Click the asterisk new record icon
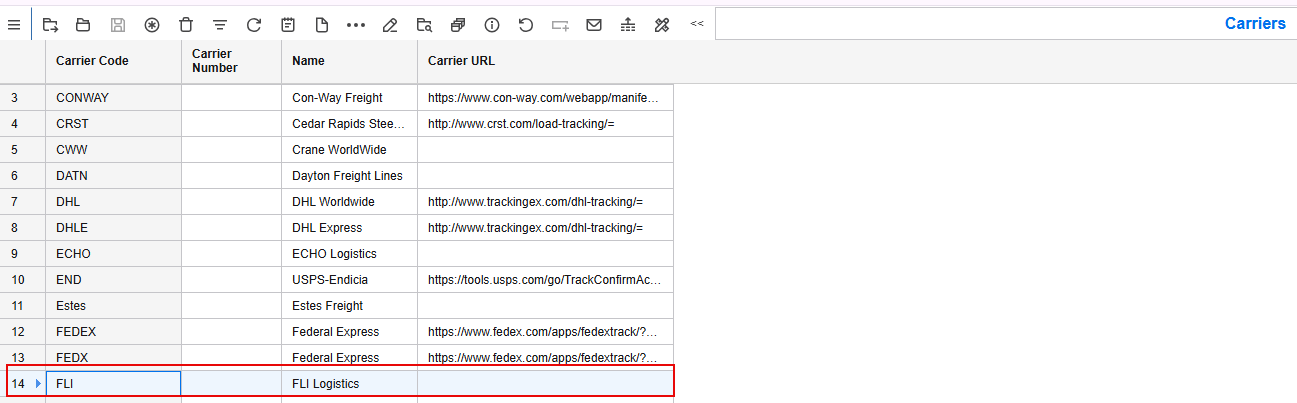 point(152,24)
